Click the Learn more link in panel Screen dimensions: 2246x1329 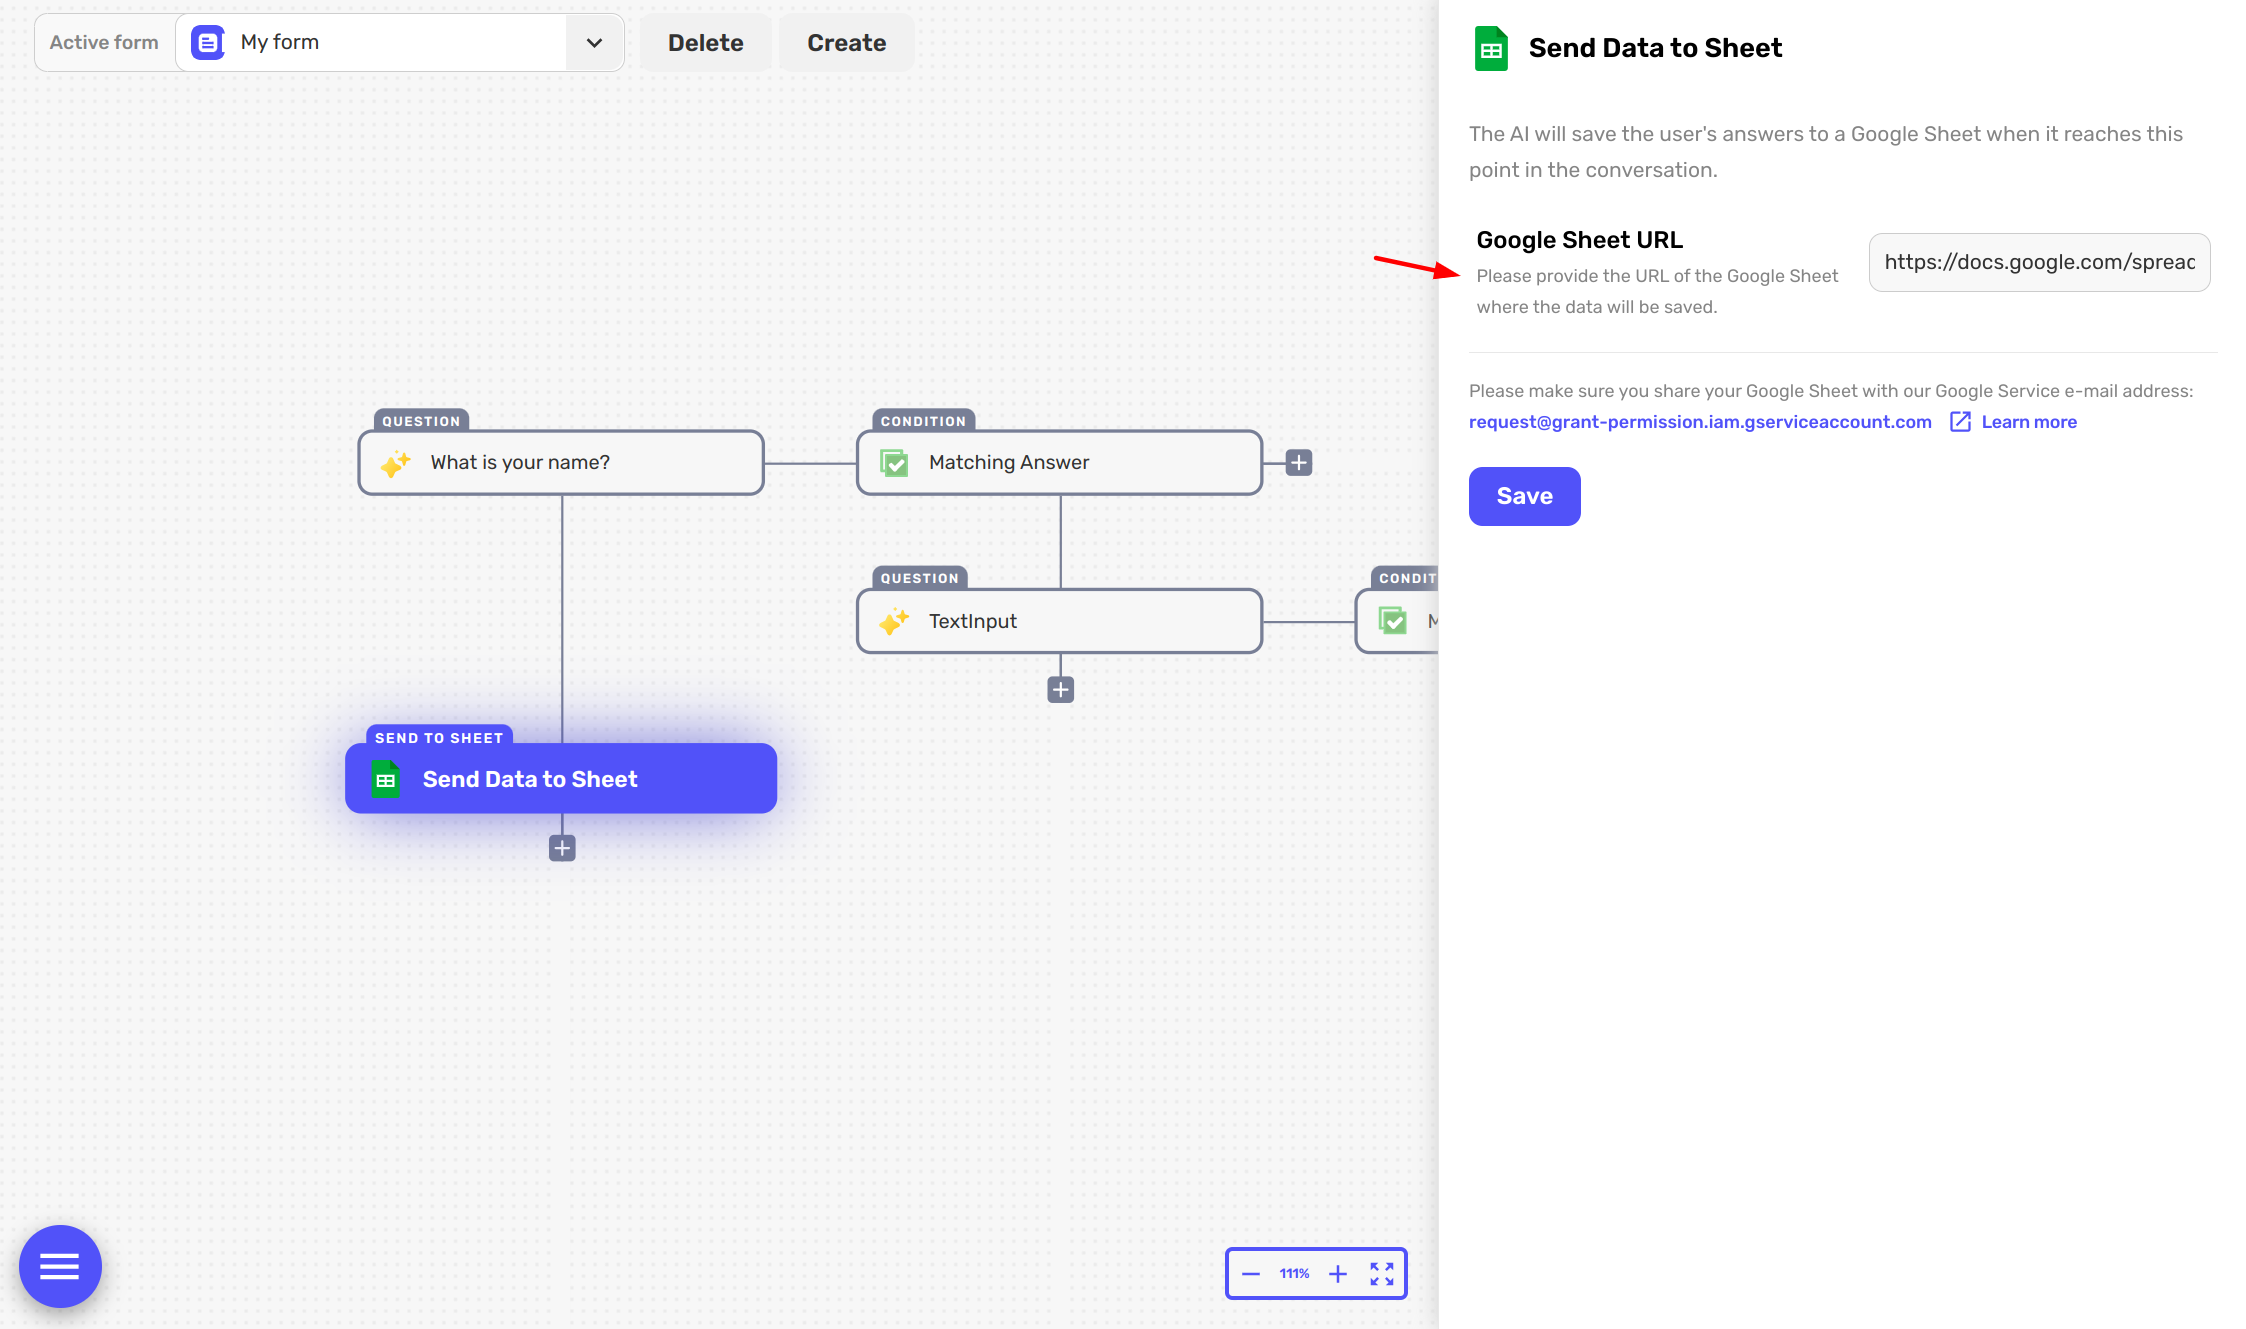[x=2029, y=421]
